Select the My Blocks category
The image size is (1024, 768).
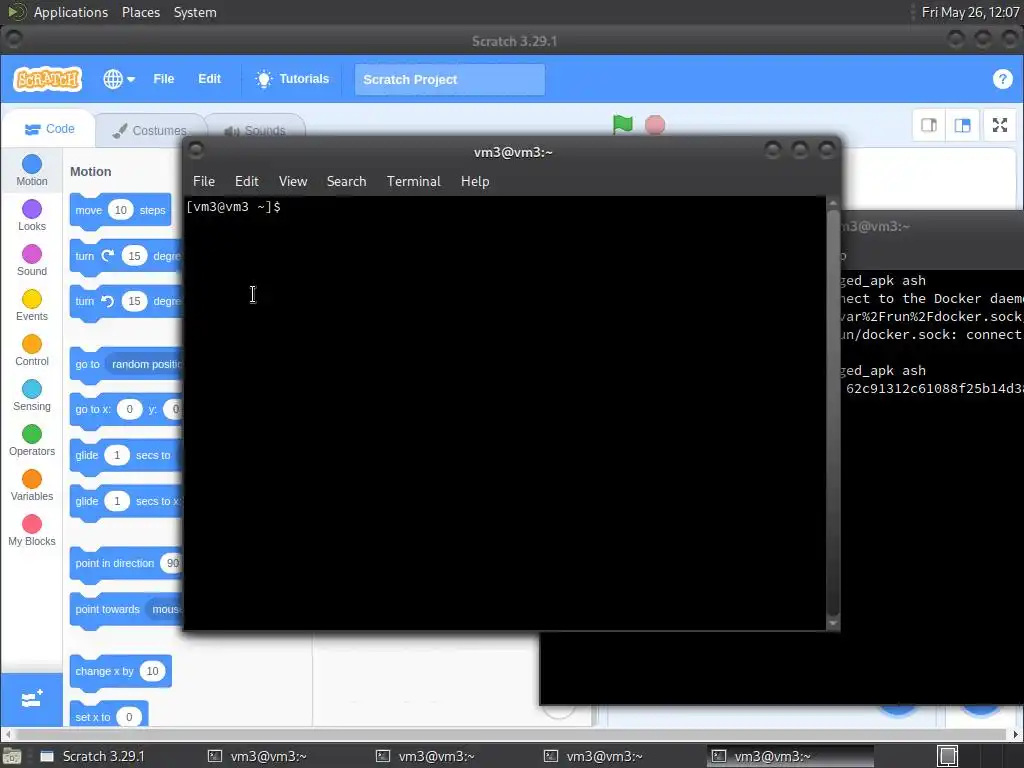[x=31, y=531]
